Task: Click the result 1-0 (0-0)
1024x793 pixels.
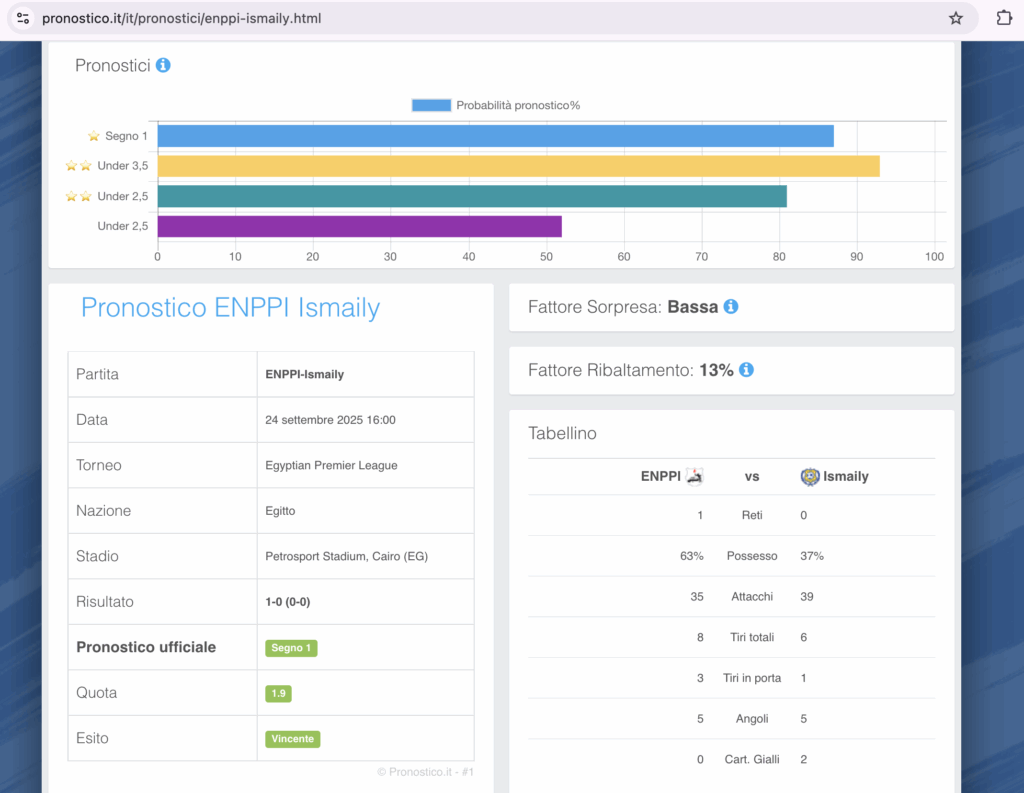Action: 287,602
